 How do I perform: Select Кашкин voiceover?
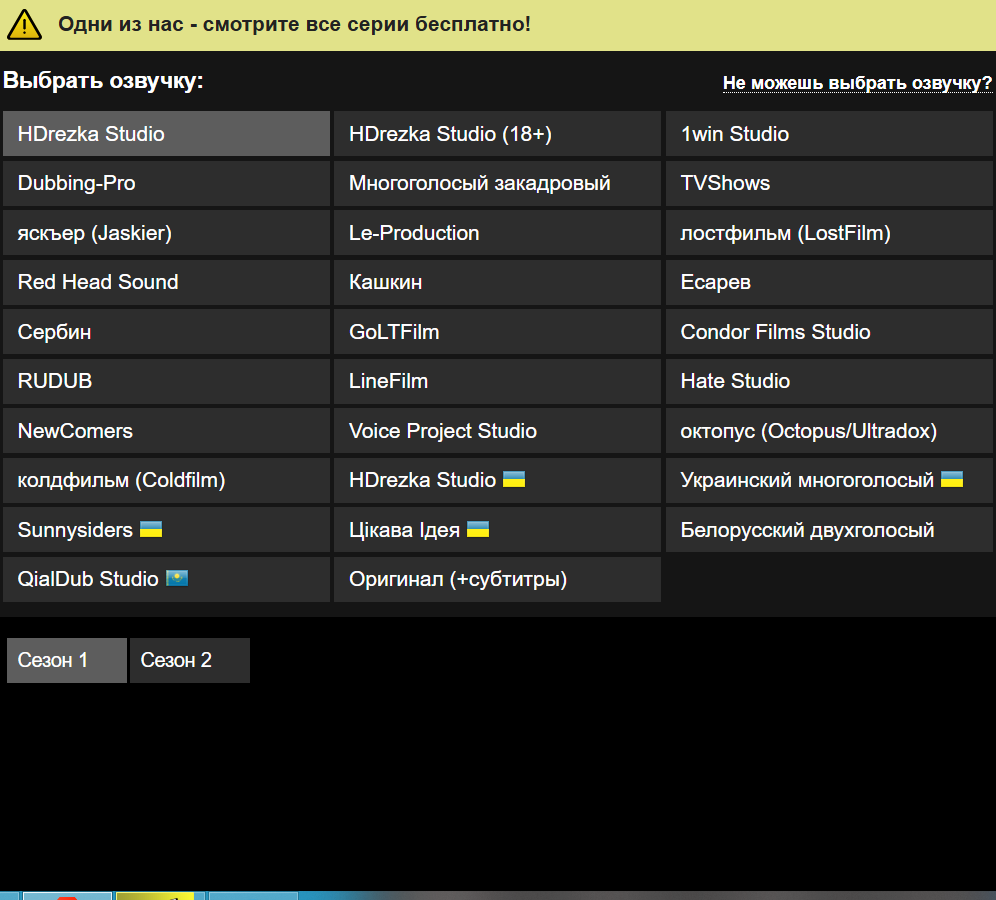pyautogui.click(x=497, y=282)
